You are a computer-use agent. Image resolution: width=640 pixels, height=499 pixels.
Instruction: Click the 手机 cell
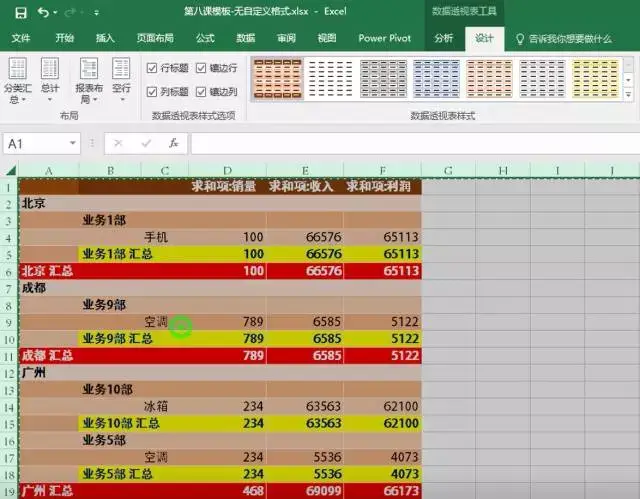(x=164, y=237)
